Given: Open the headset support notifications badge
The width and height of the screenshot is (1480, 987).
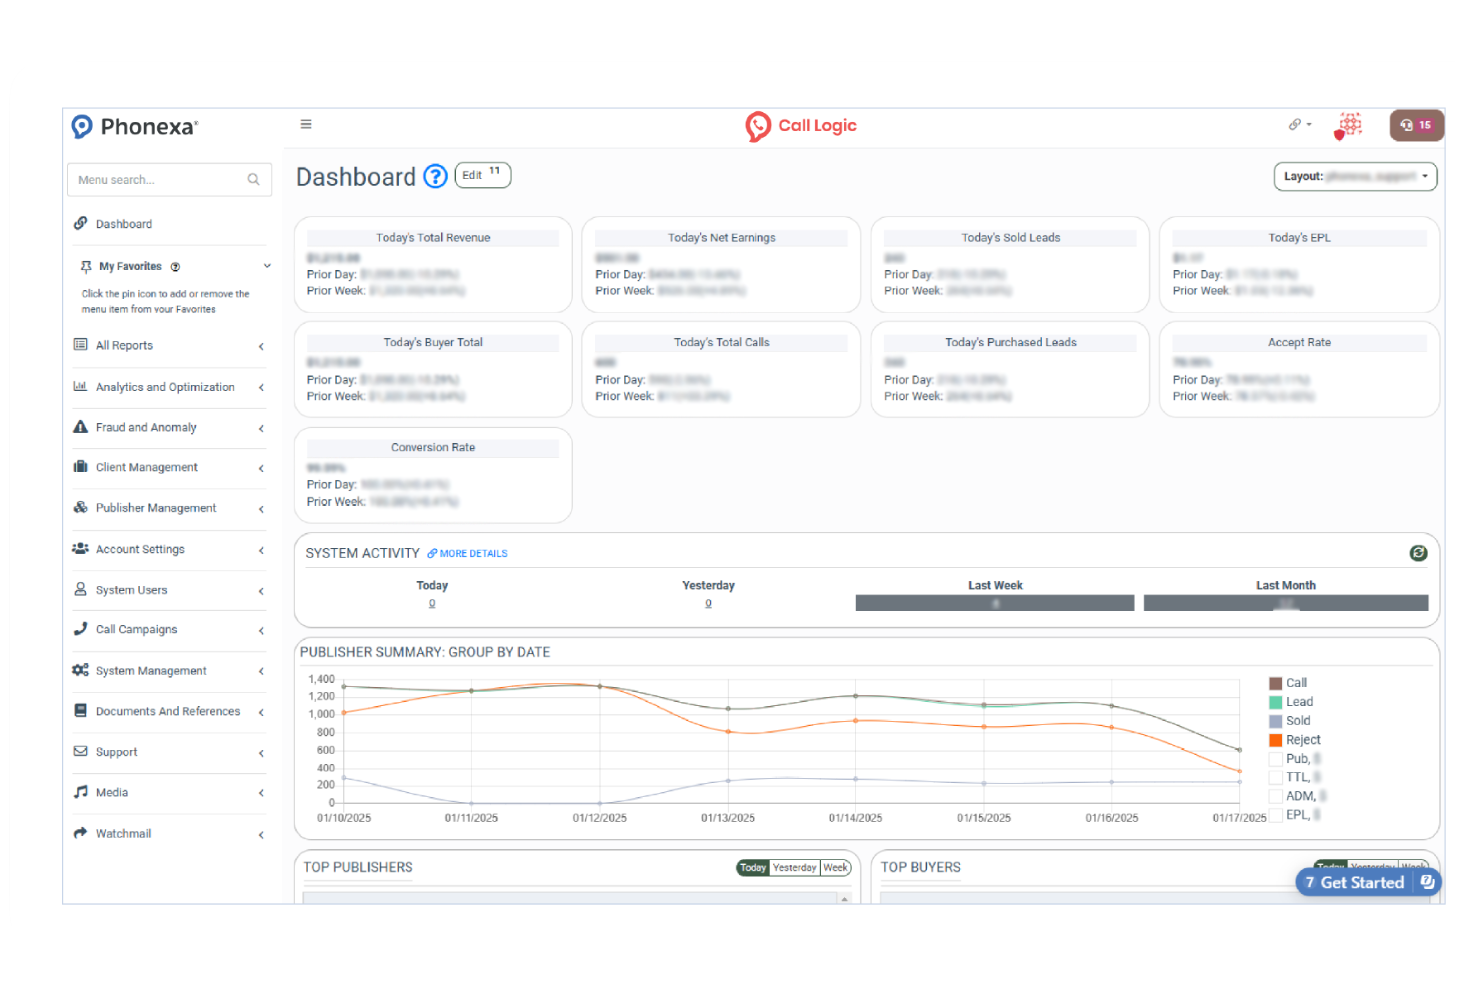Looking at the screenshot, I should click(1415, 125).
